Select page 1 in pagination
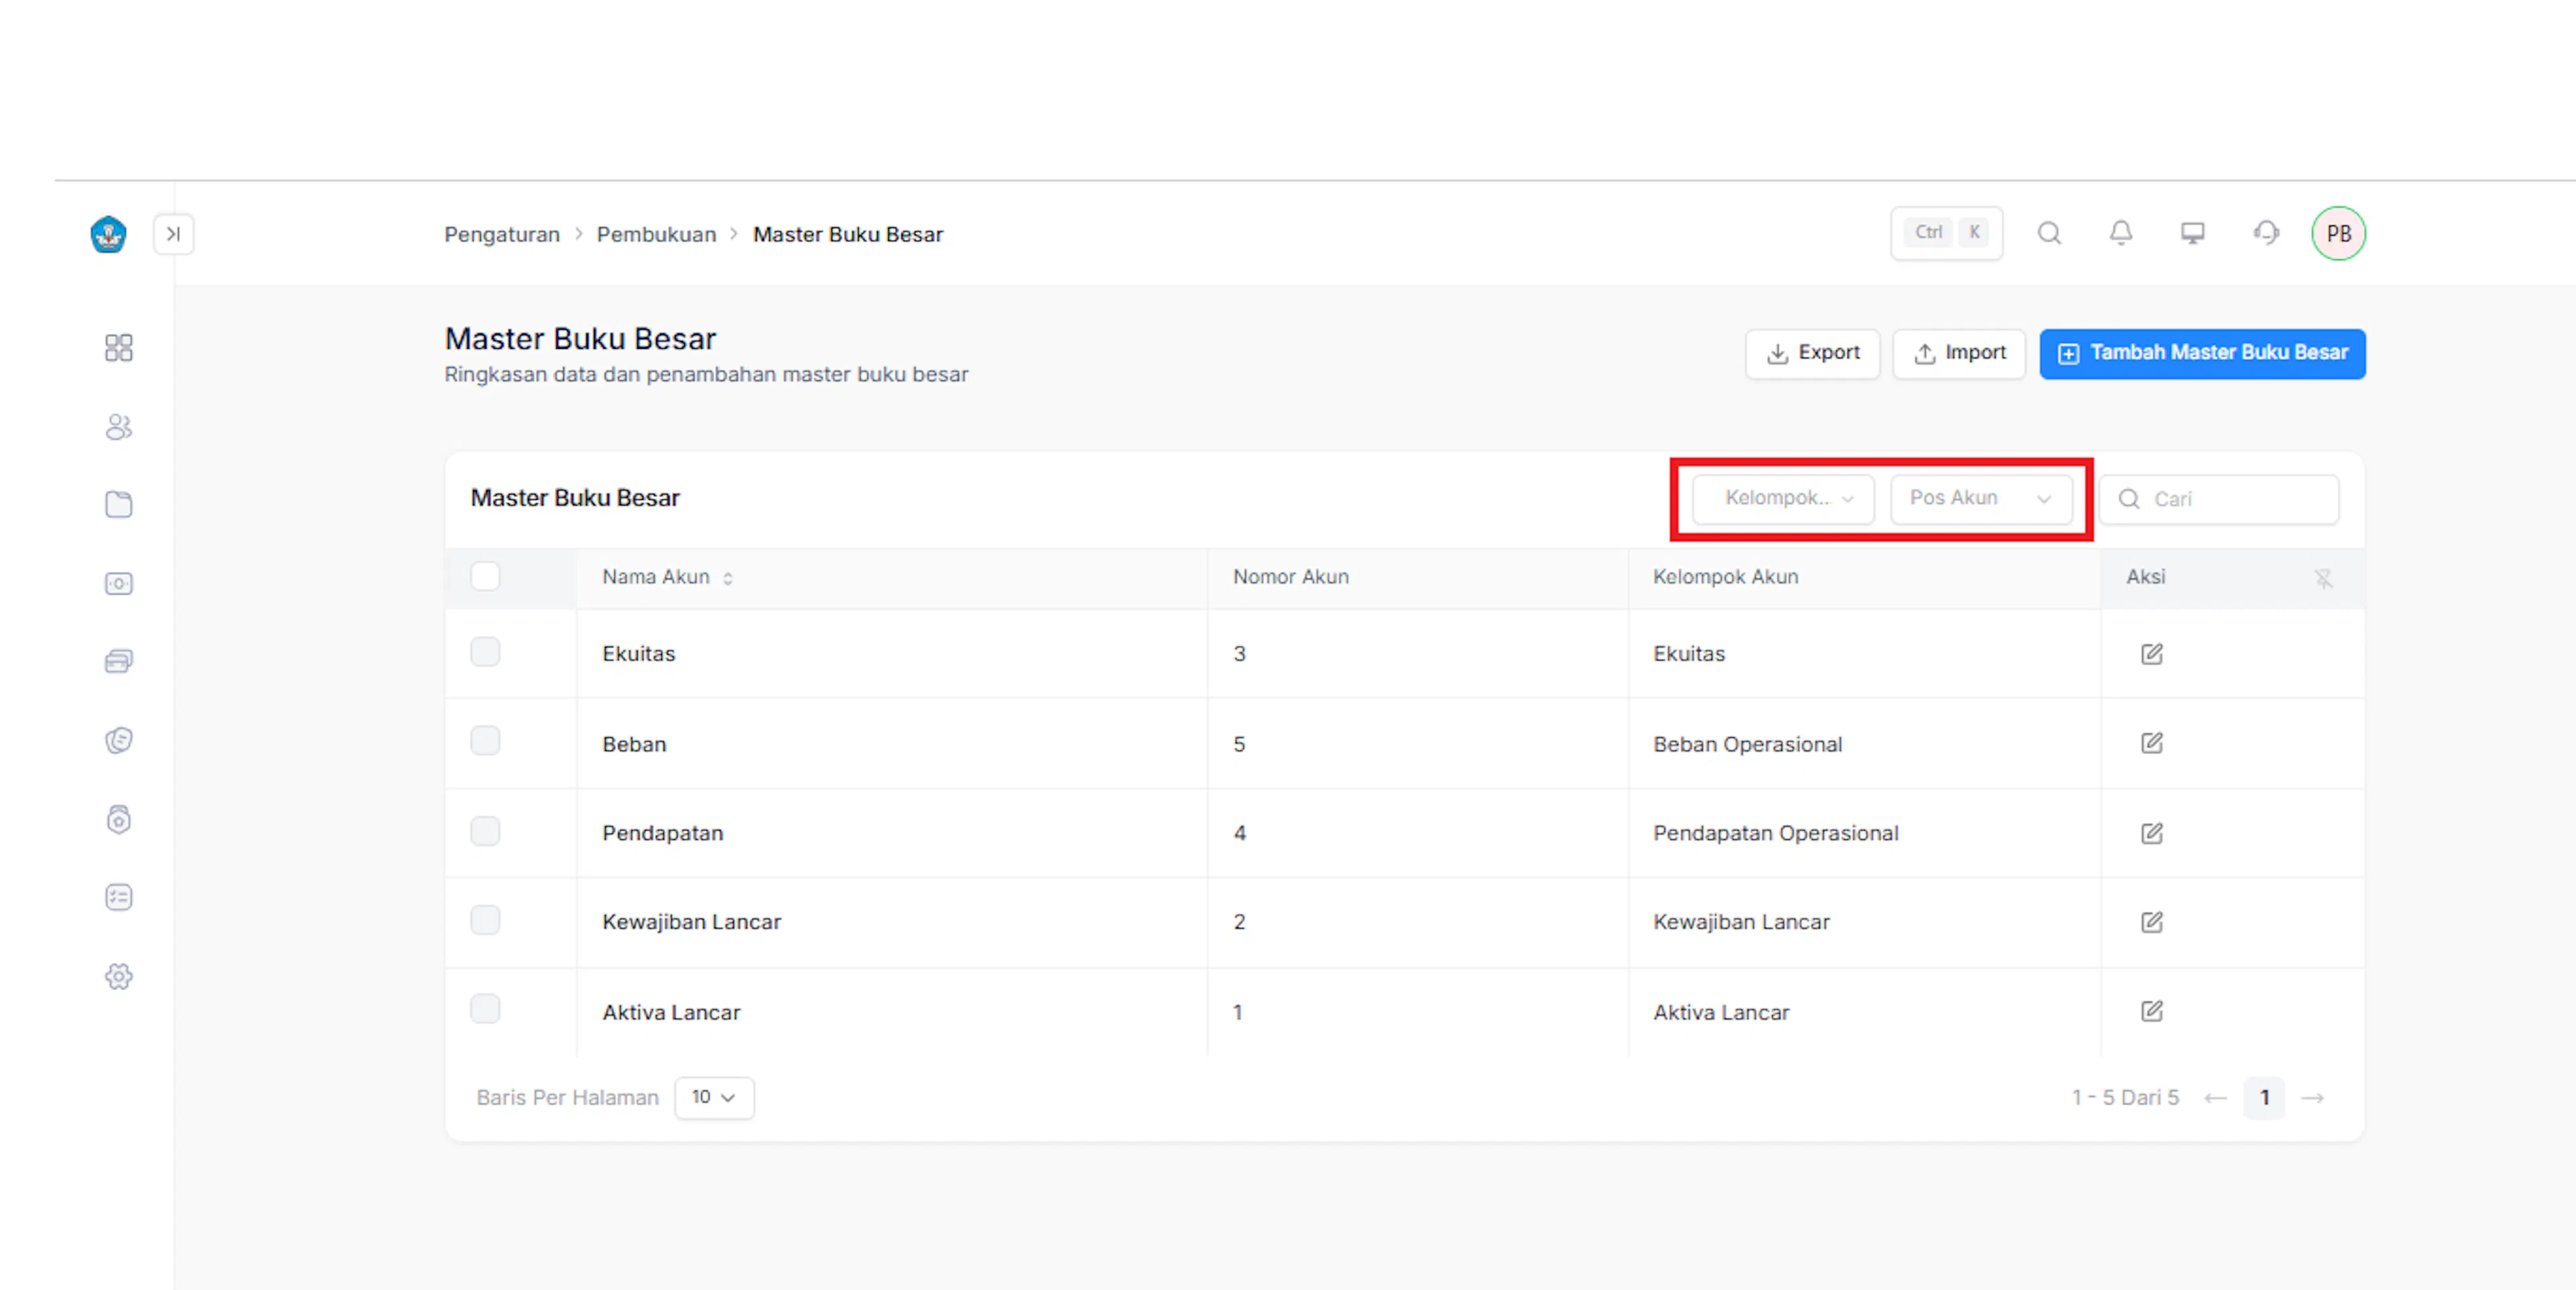The height and width of the screenshot is (1290, 2576). coord(2264,1098)
